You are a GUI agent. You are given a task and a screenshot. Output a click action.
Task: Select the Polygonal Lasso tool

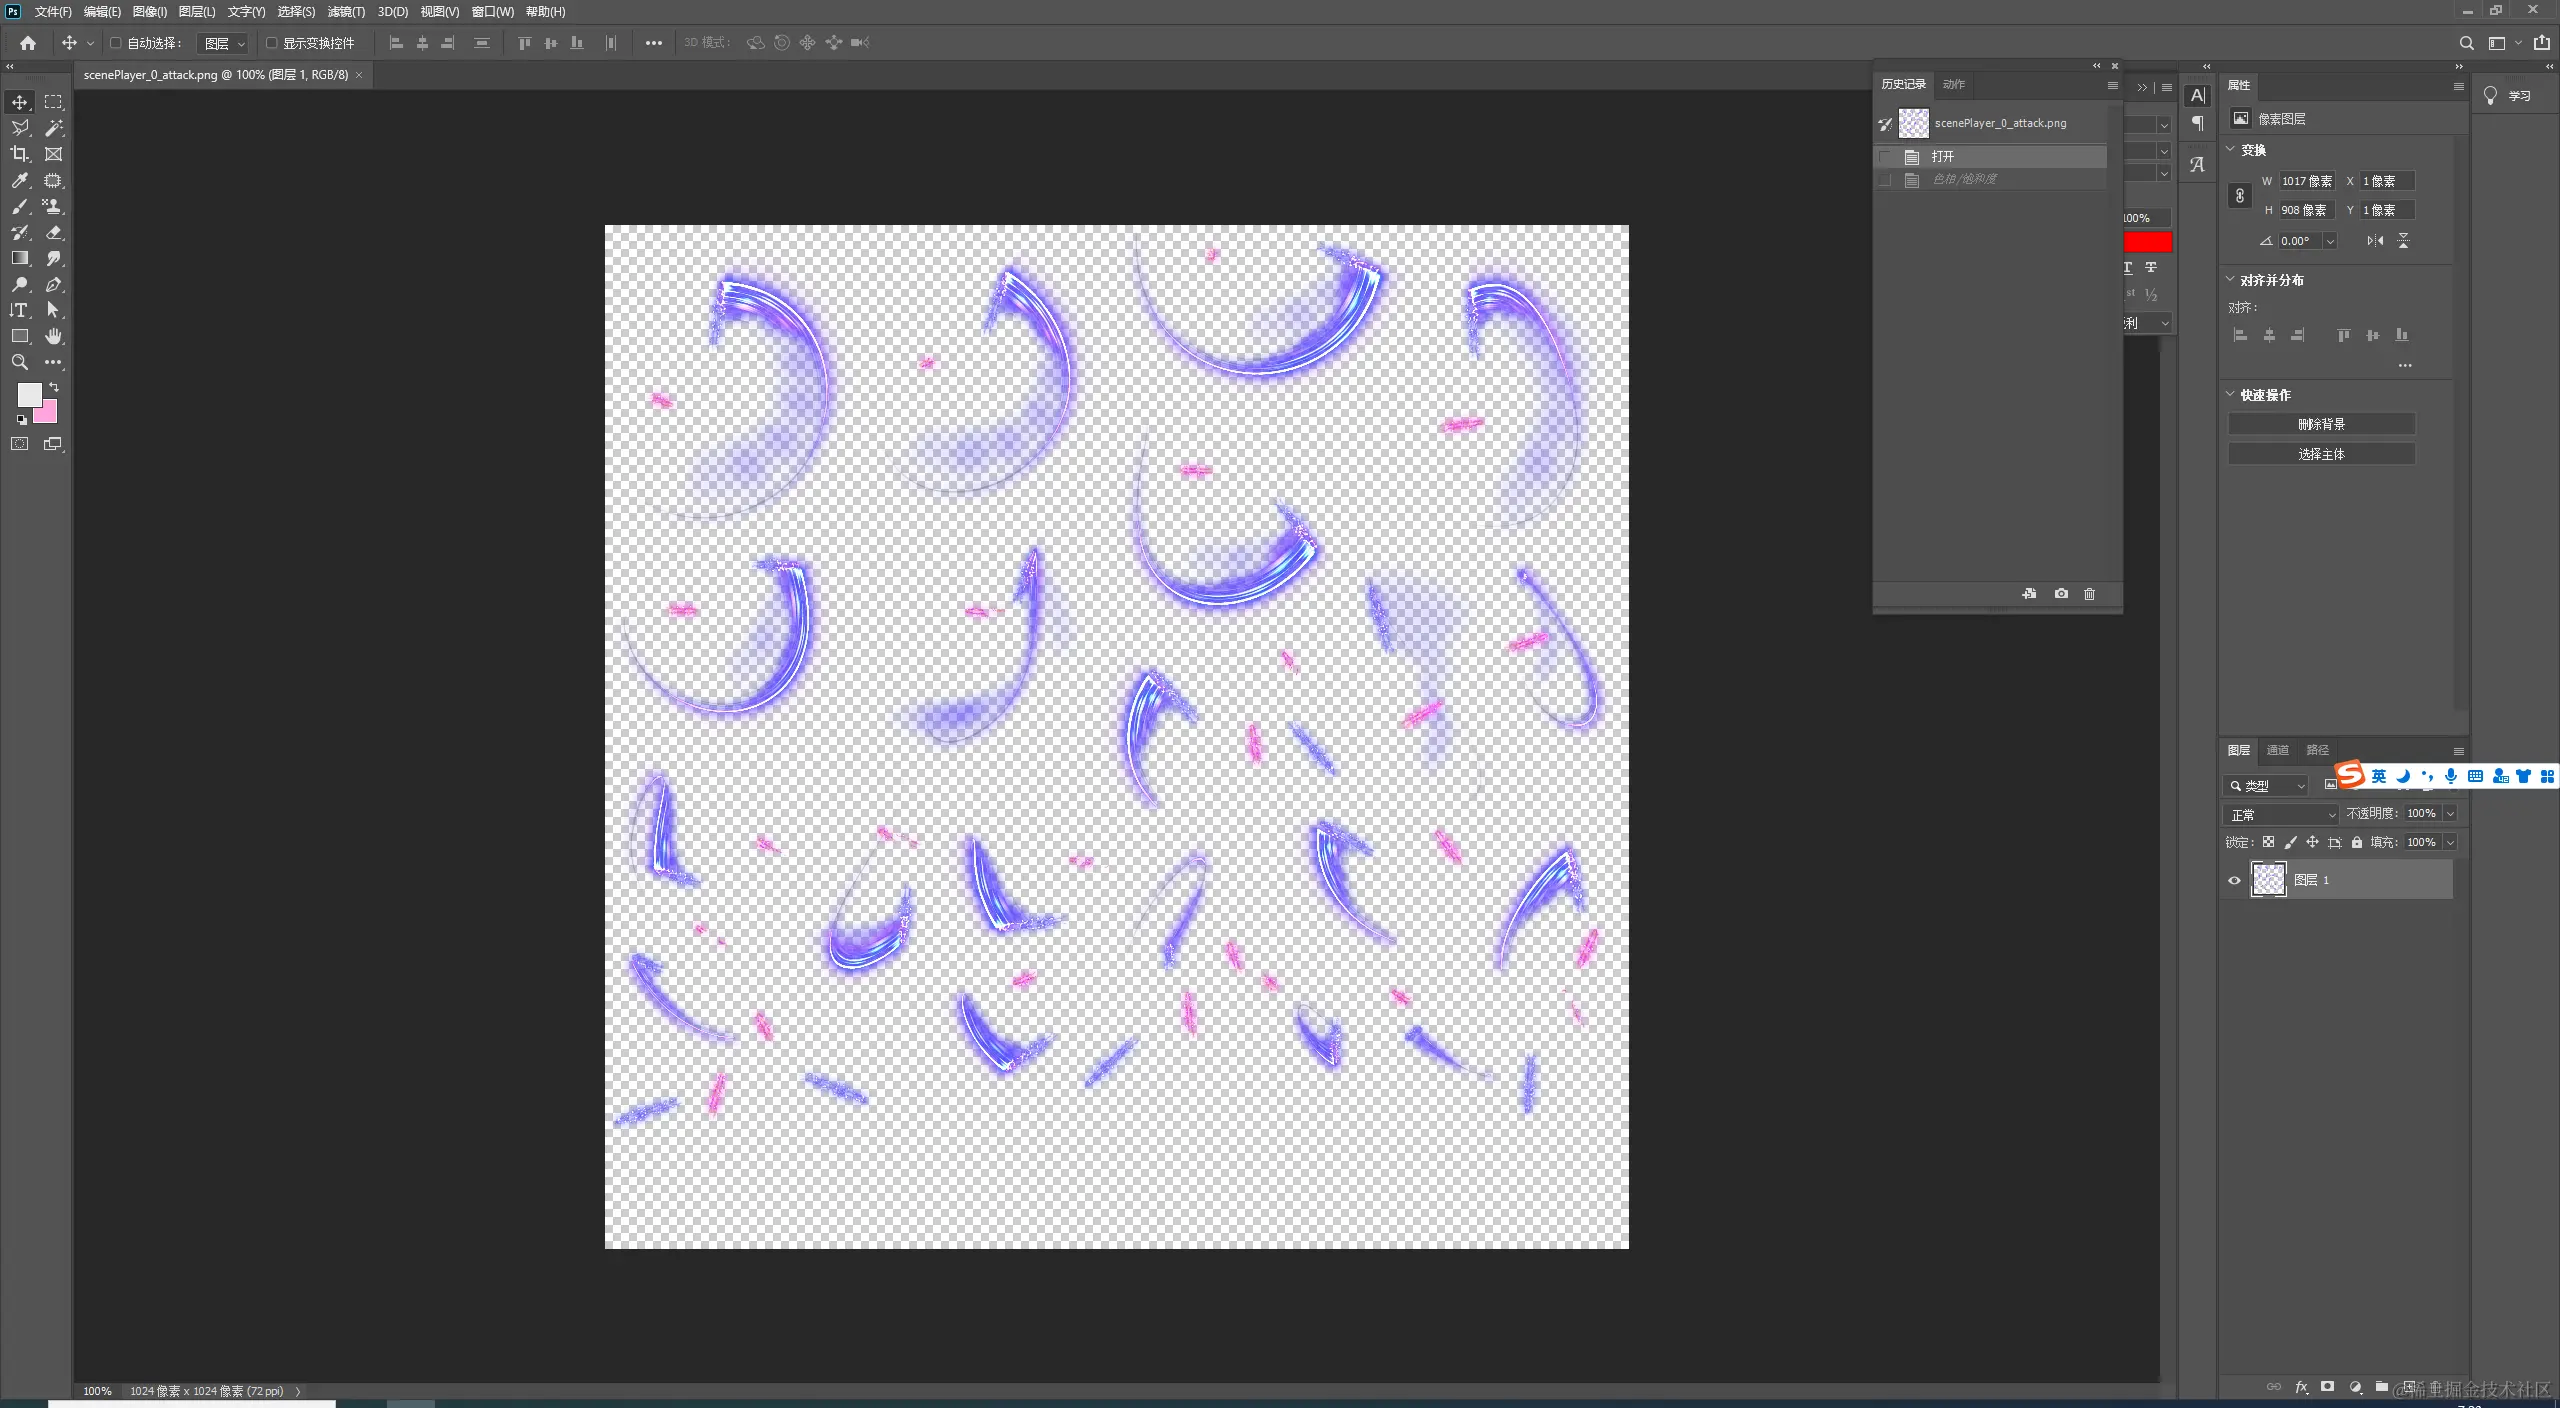pyautogui.click(x=20, y=128)
